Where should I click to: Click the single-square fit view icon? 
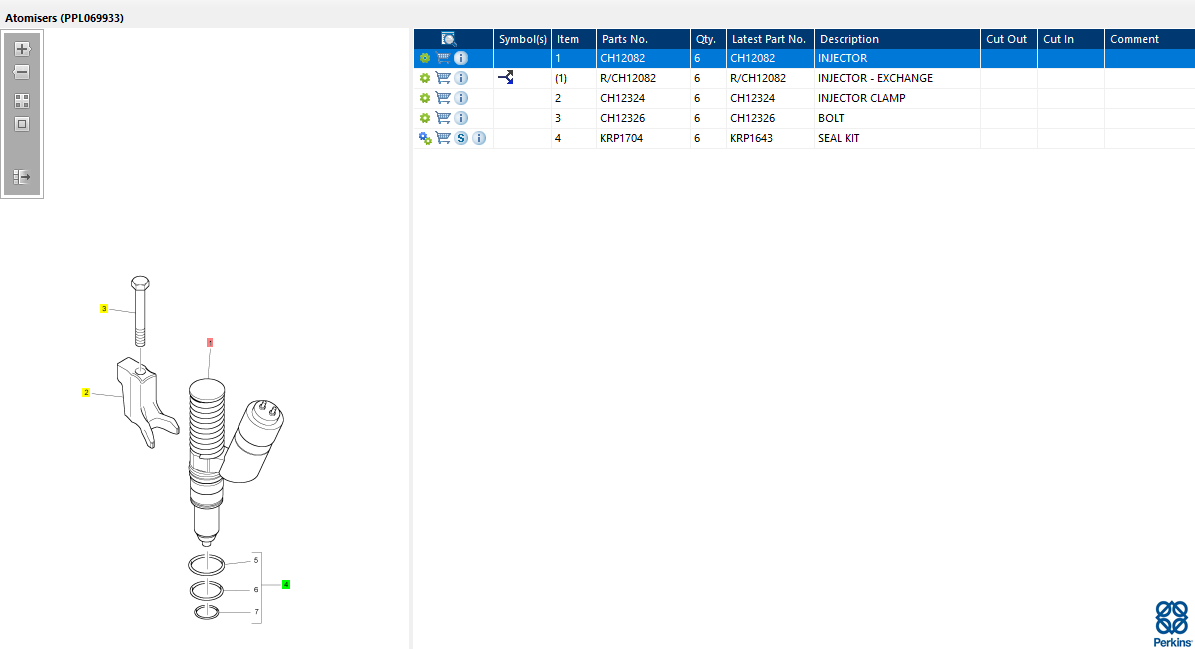coord(22,124)
